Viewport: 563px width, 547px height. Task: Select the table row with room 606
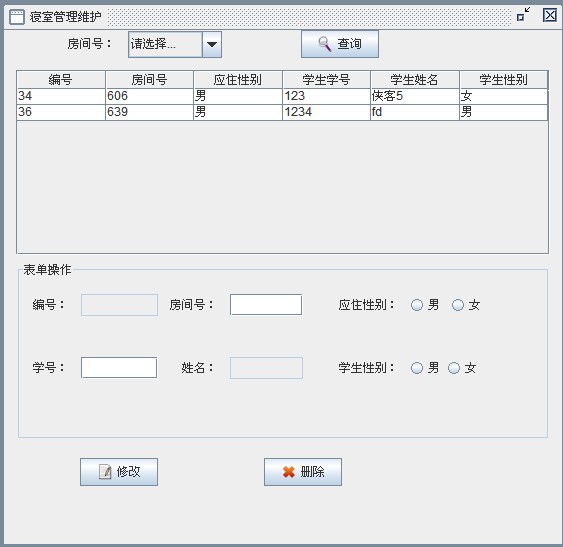(x=282, y=96)
